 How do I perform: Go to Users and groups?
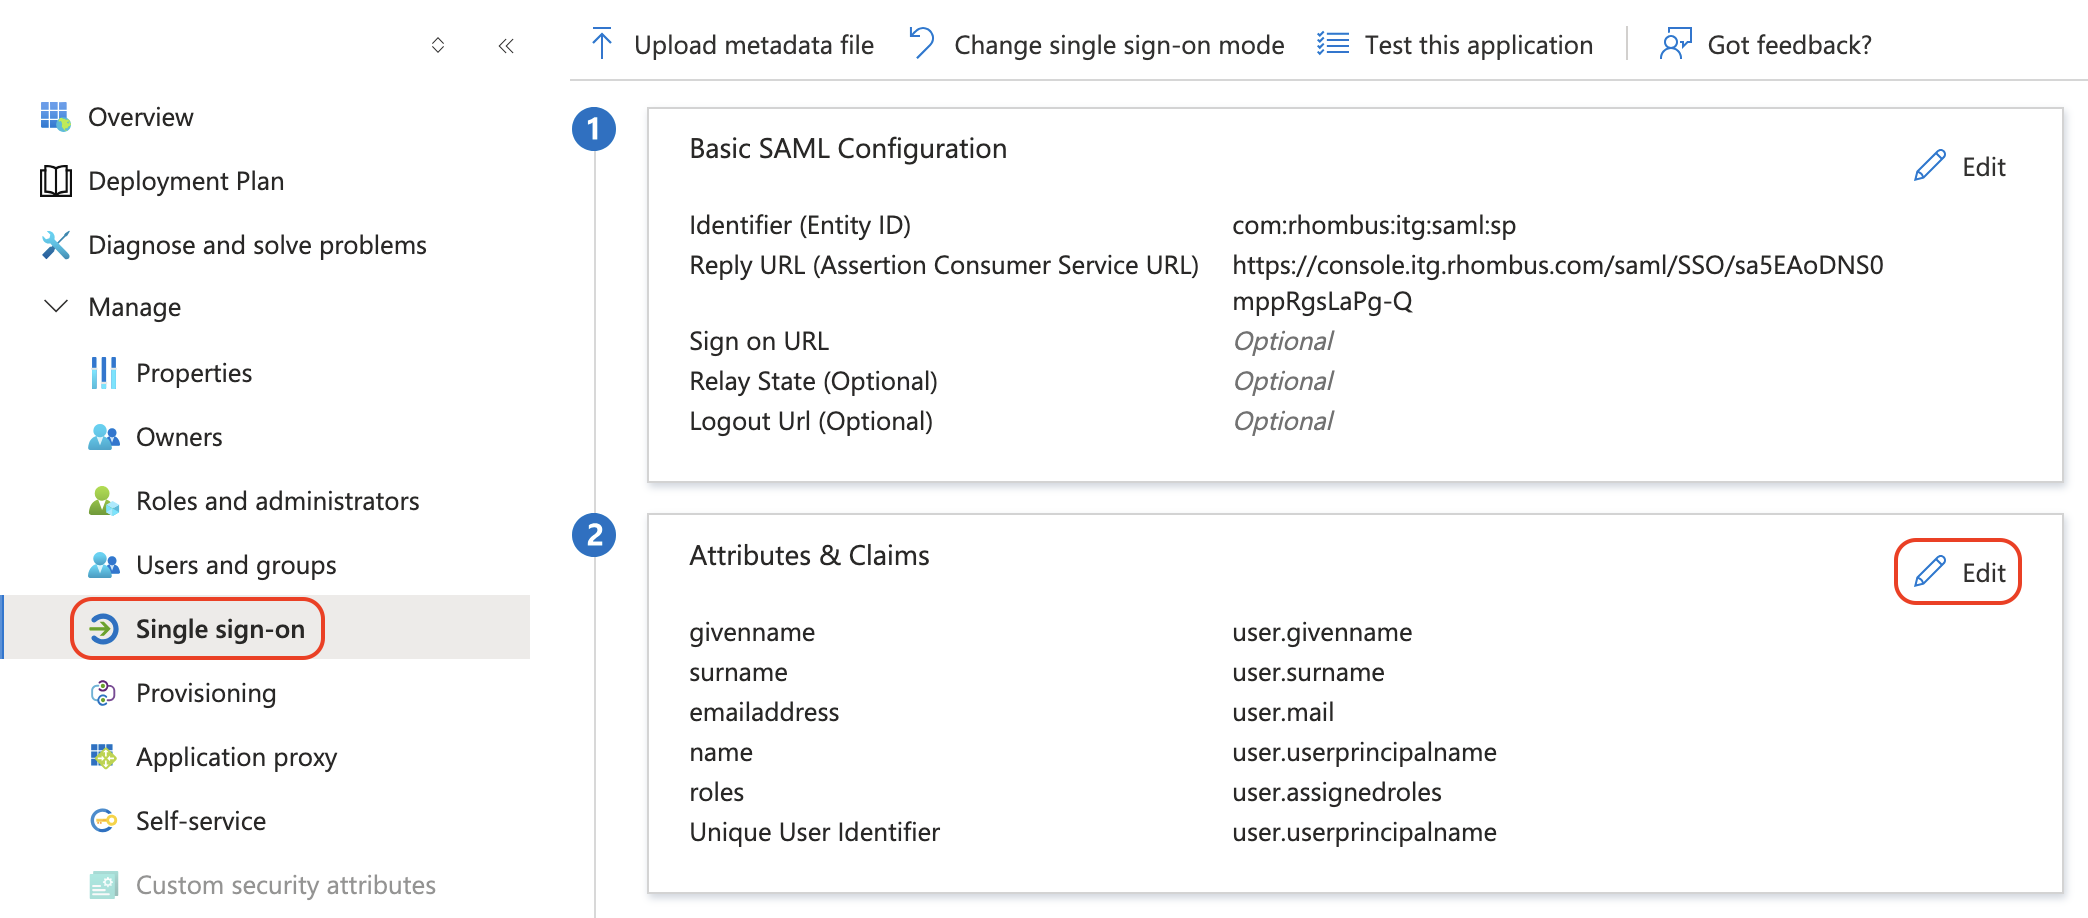coord(236,565)
